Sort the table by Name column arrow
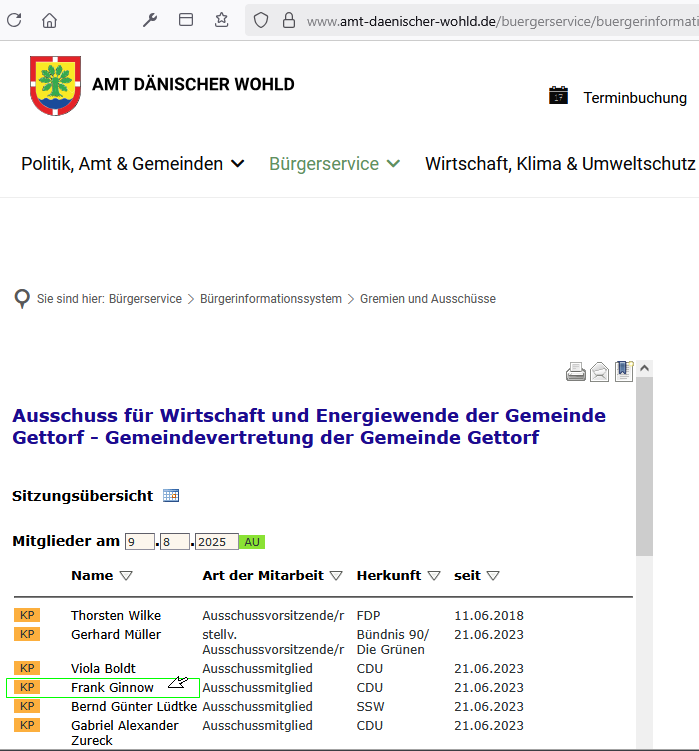The image size is (699, 751). coord(126,576)
